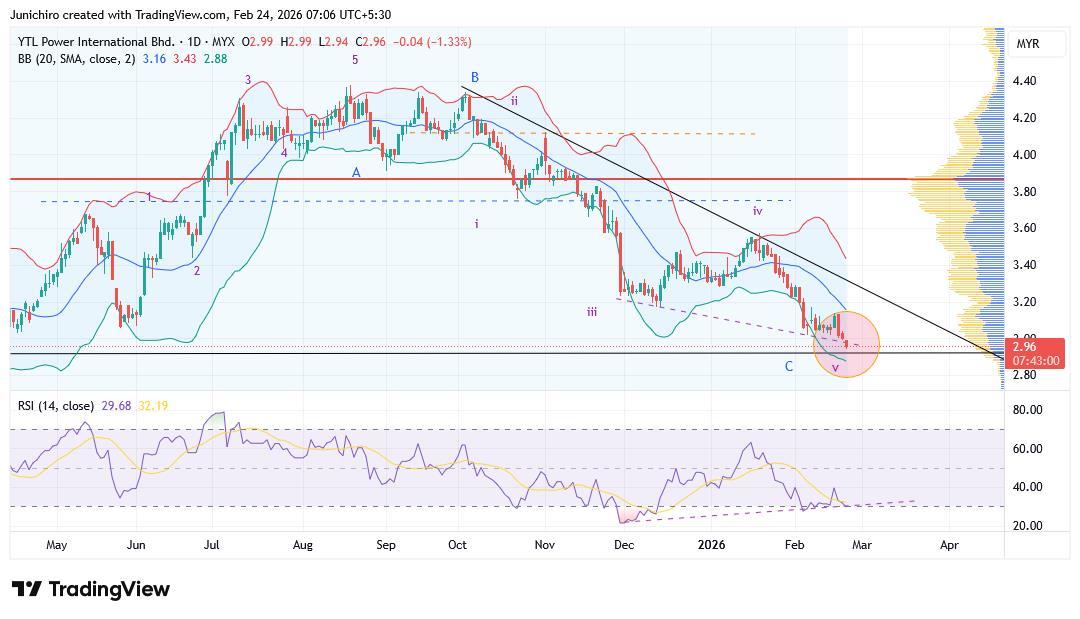
Task: Select the BB (20, SMA, close, 2) indicator legend
Action: point(76,59)
